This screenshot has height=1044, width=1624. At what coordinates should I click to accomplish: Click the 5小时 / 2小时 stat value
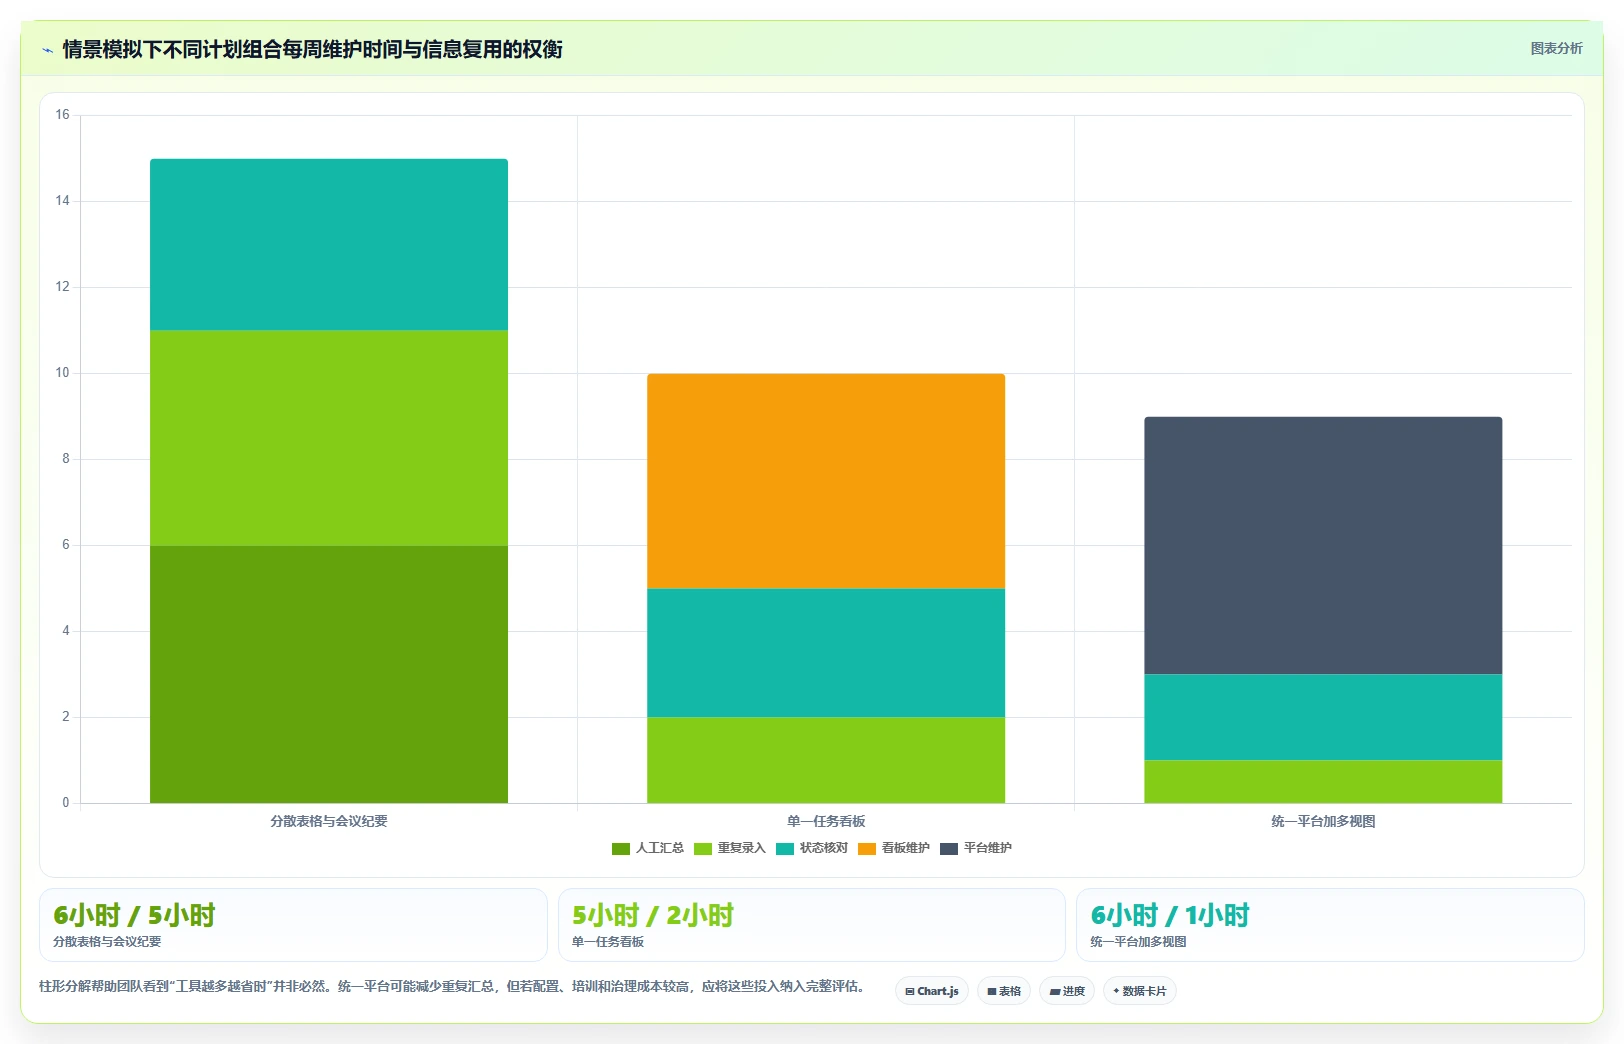pos(653,915)
